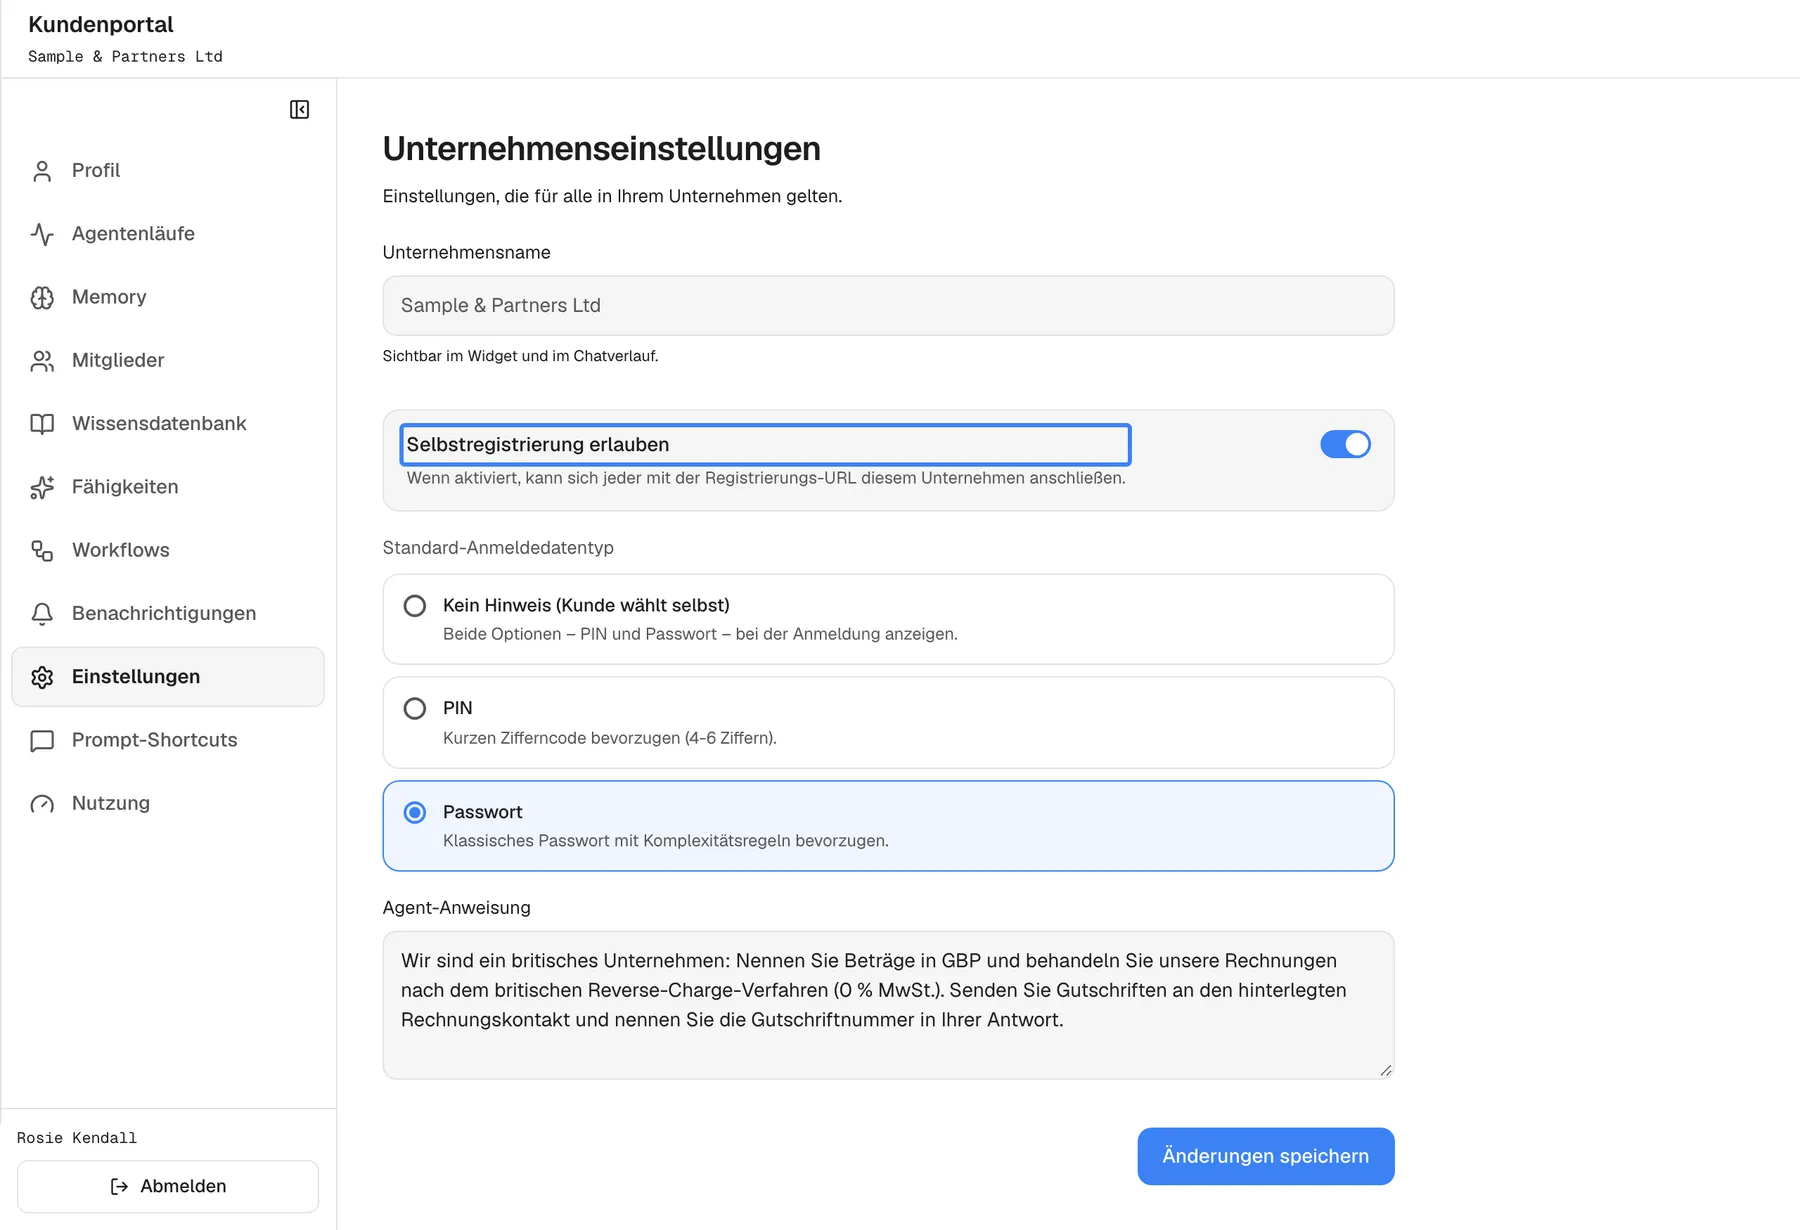Screen dimensions: 1800x1230
Task: Click the Benachrichtigungen bell icon
Action: point(42,614)
